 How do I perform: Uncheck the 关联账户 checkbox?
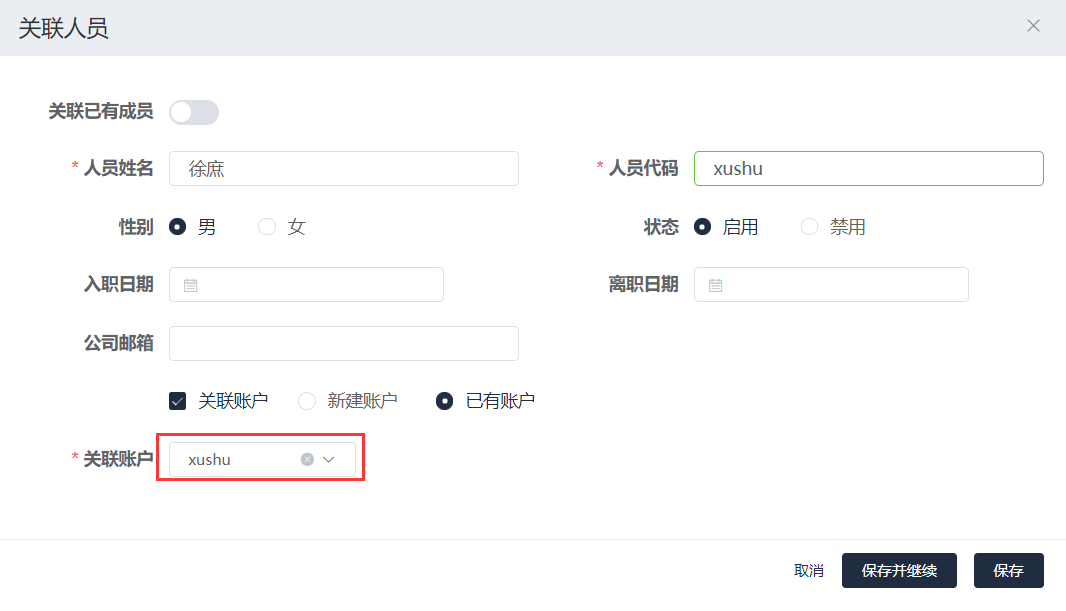pos(178,401)
